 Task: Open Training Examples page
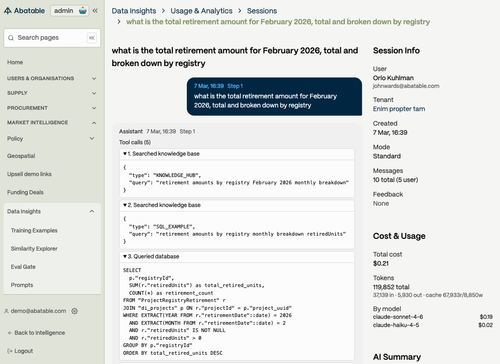pos(34,230)
